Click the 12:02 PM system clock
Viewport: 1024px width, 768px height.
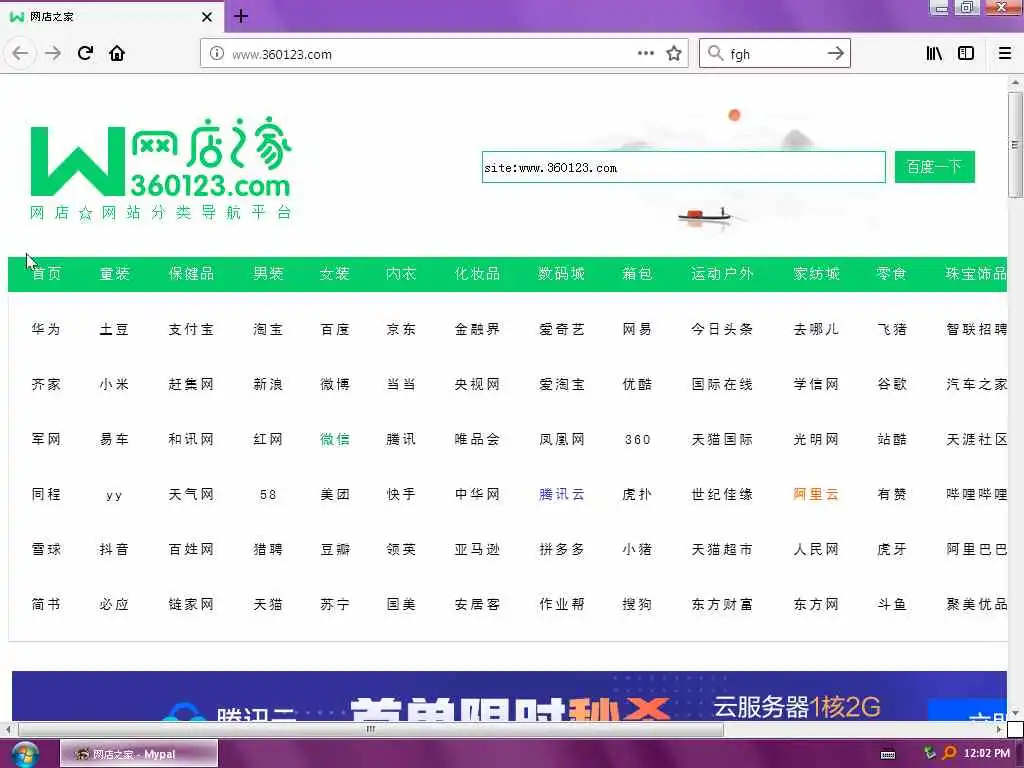[x=986, y=754]
